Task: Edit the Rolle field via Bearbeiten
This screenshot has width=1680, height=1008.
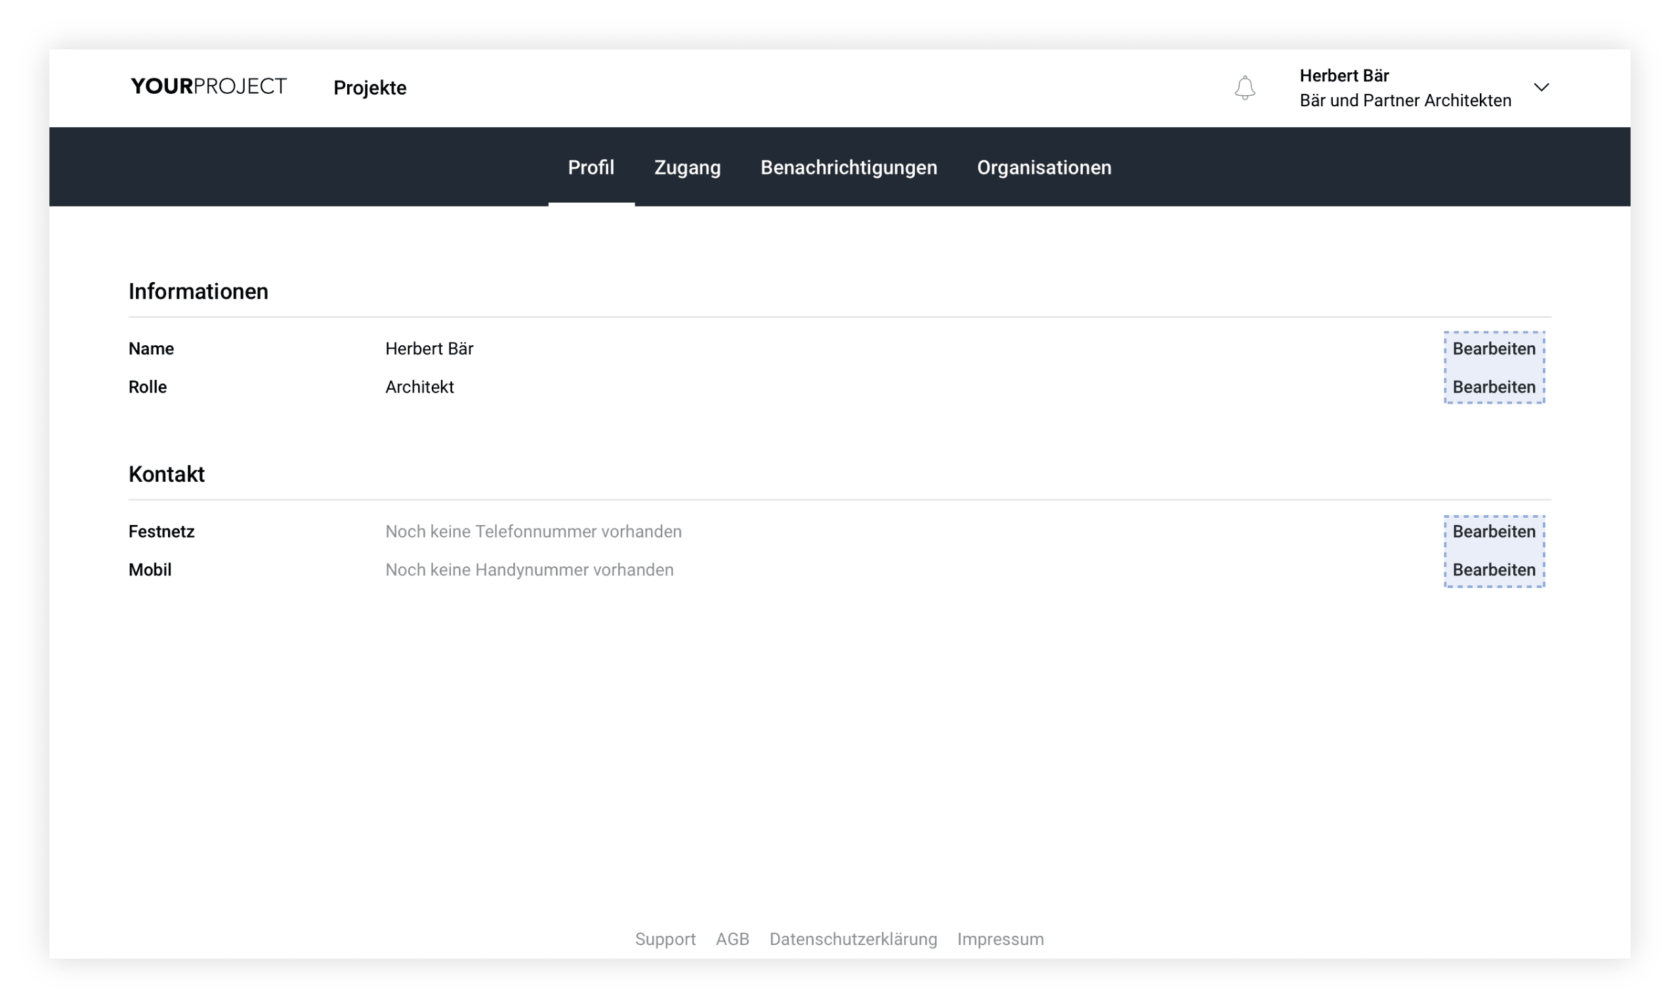Action: pyautogui.click(x=1493, y=387)
